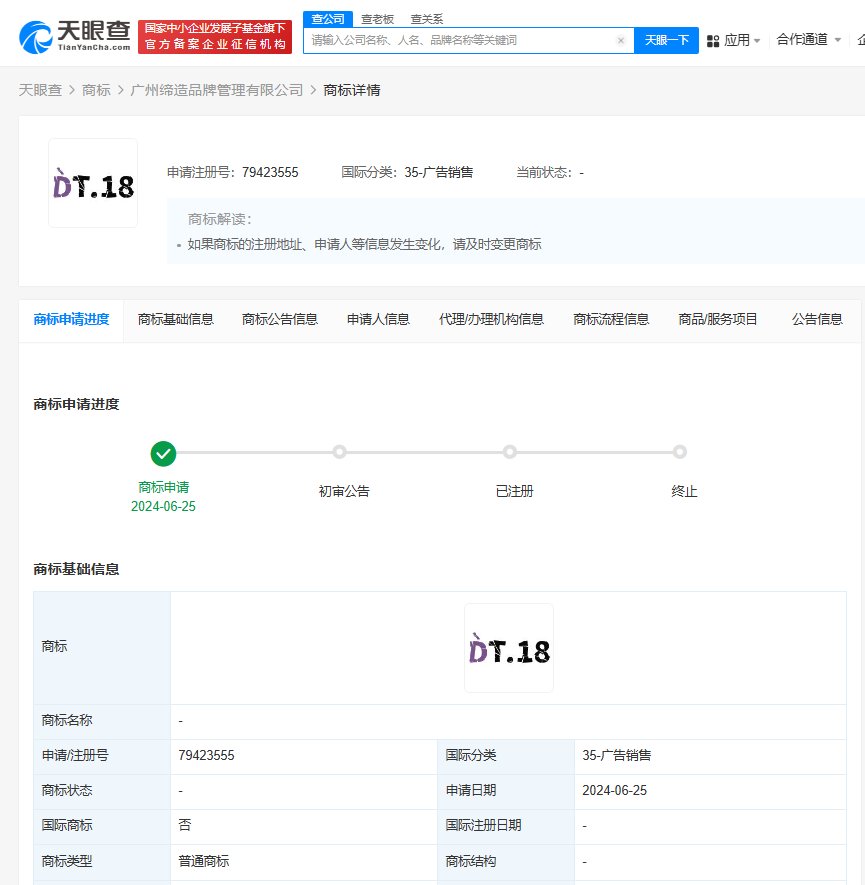865x885 pixels.
Task: Open the 代理/办理机构信息 tab
Action: [x=491, y=319]
